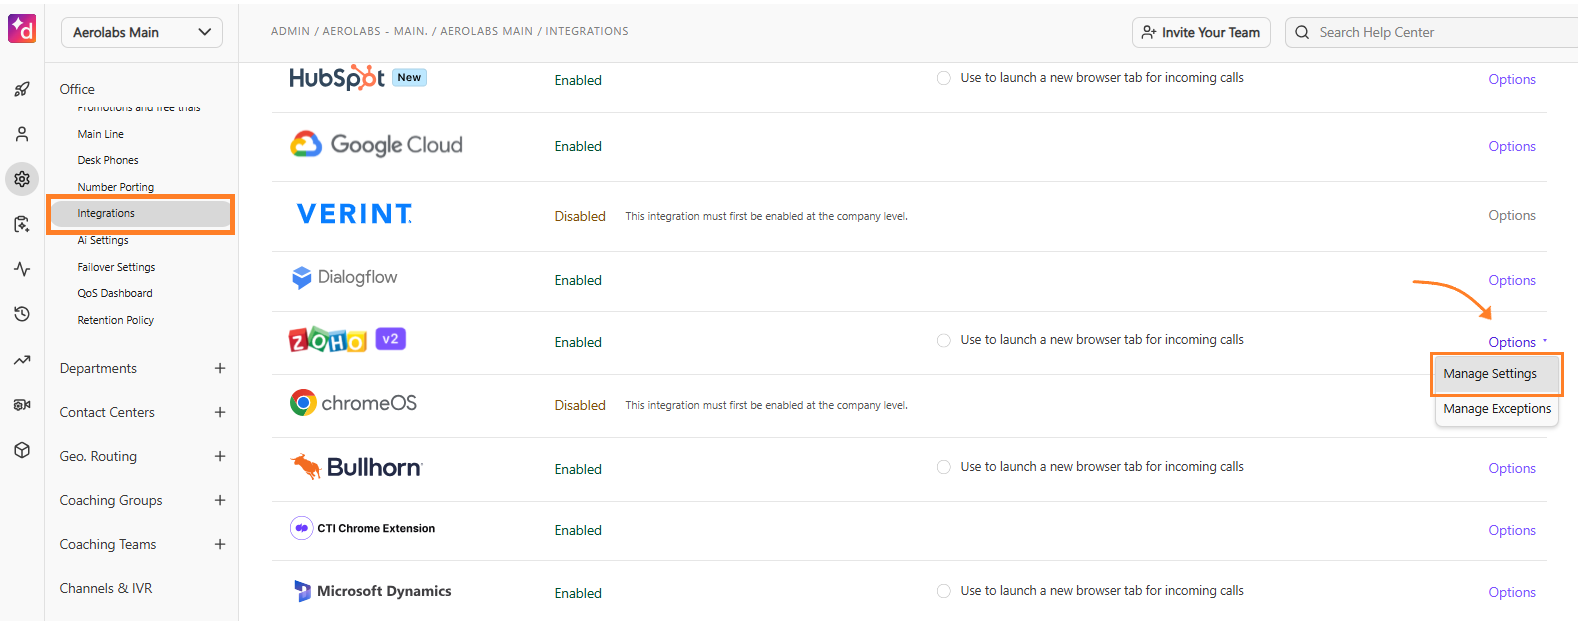The width and height of the screenshot is (1578, 622).
Task: Open HubSpot Options dropdown
Action: point(1512,79)
